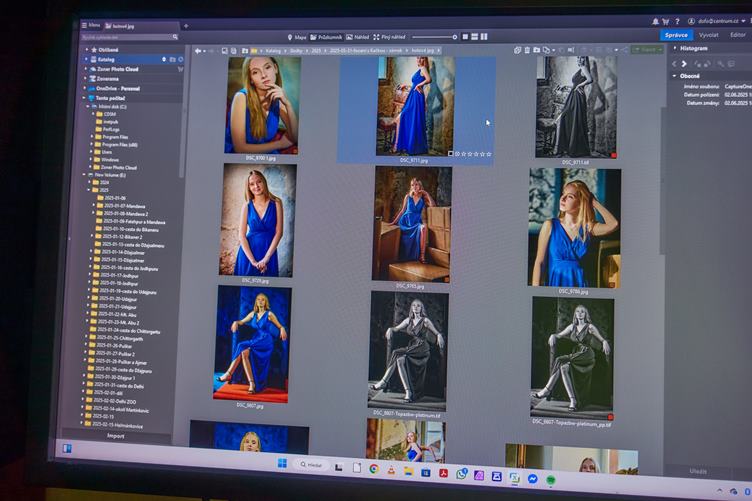Add a new tab with plus icon
The width and height of the screenshot is (752, 501).
tap(186, 26)
